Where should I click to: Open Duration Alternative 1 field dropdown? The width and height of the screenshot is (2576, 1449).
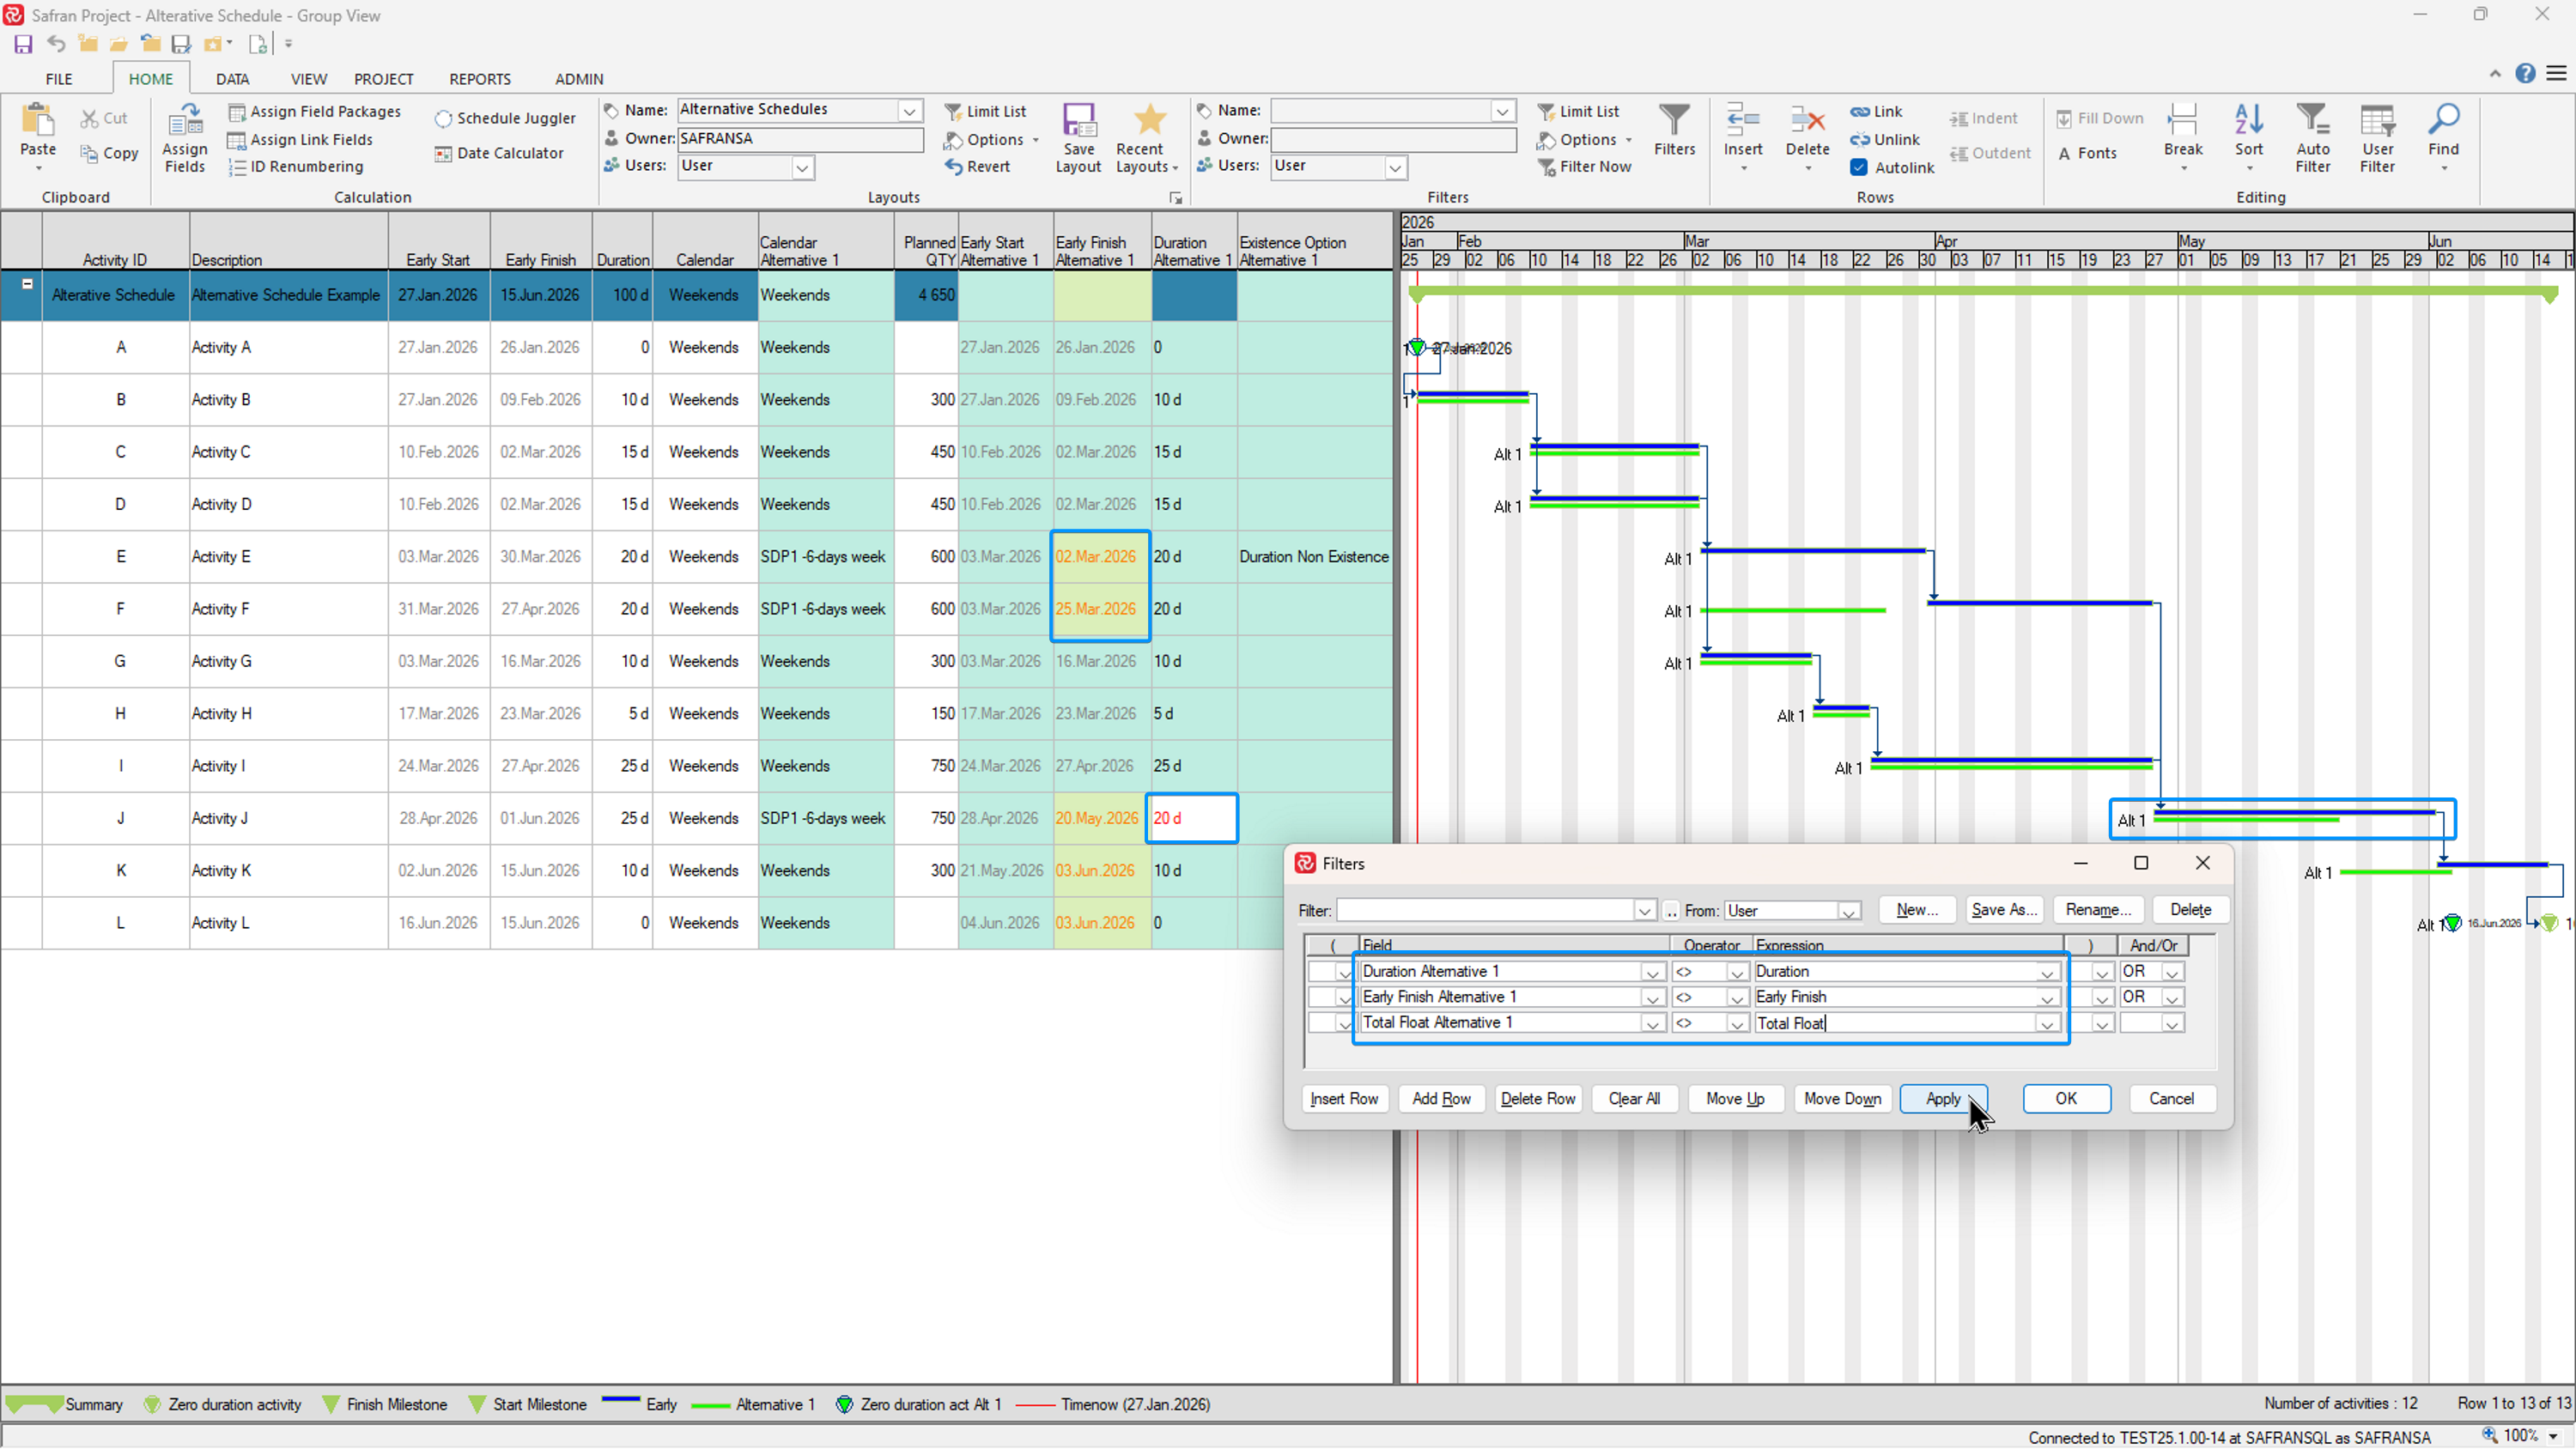click(1652, 972)
